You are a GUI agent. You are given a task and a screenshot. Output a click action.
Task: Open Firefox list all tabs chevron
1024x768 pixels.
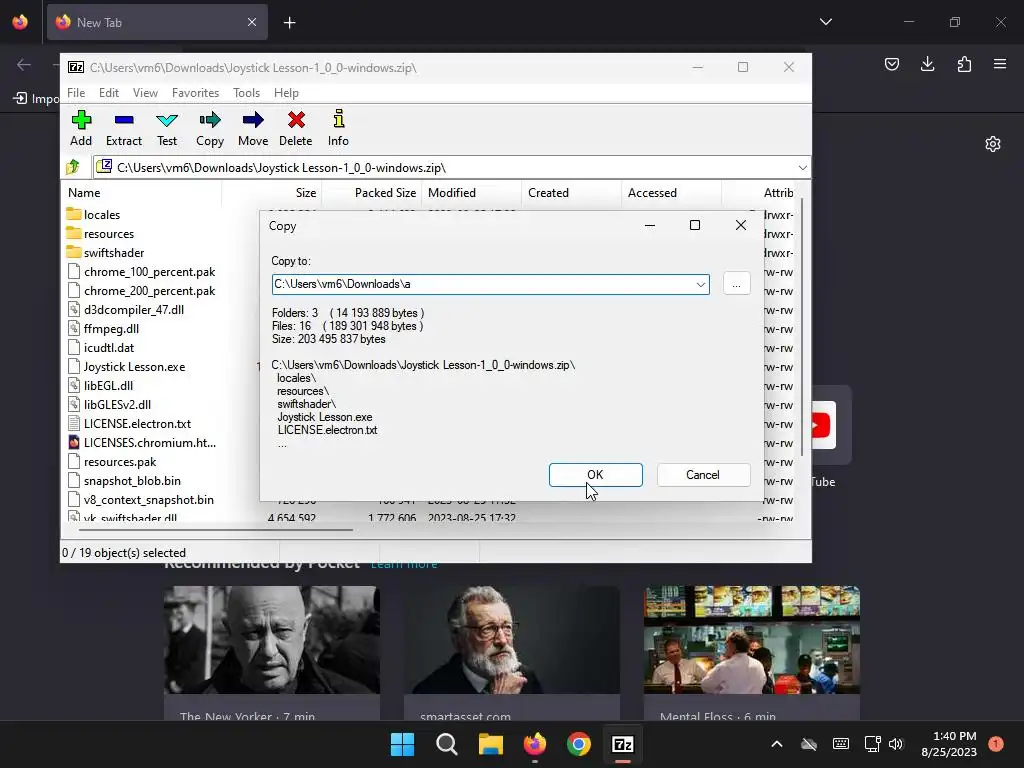[x=825, y=22]
